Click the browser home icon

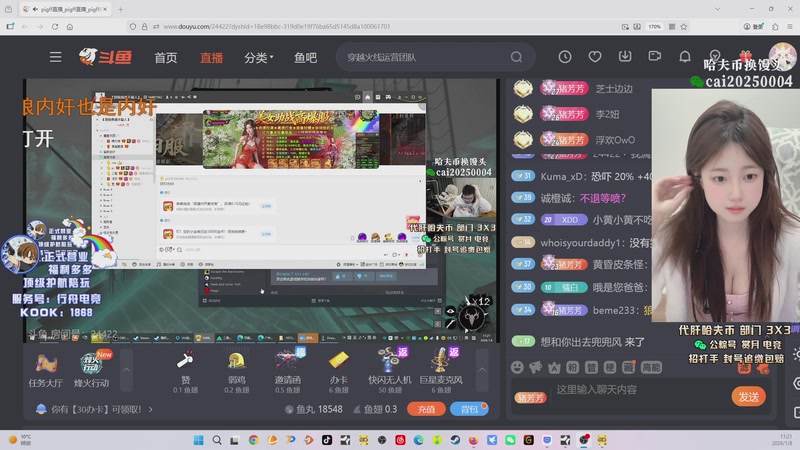pyautogui.click(x=70, y=27)
